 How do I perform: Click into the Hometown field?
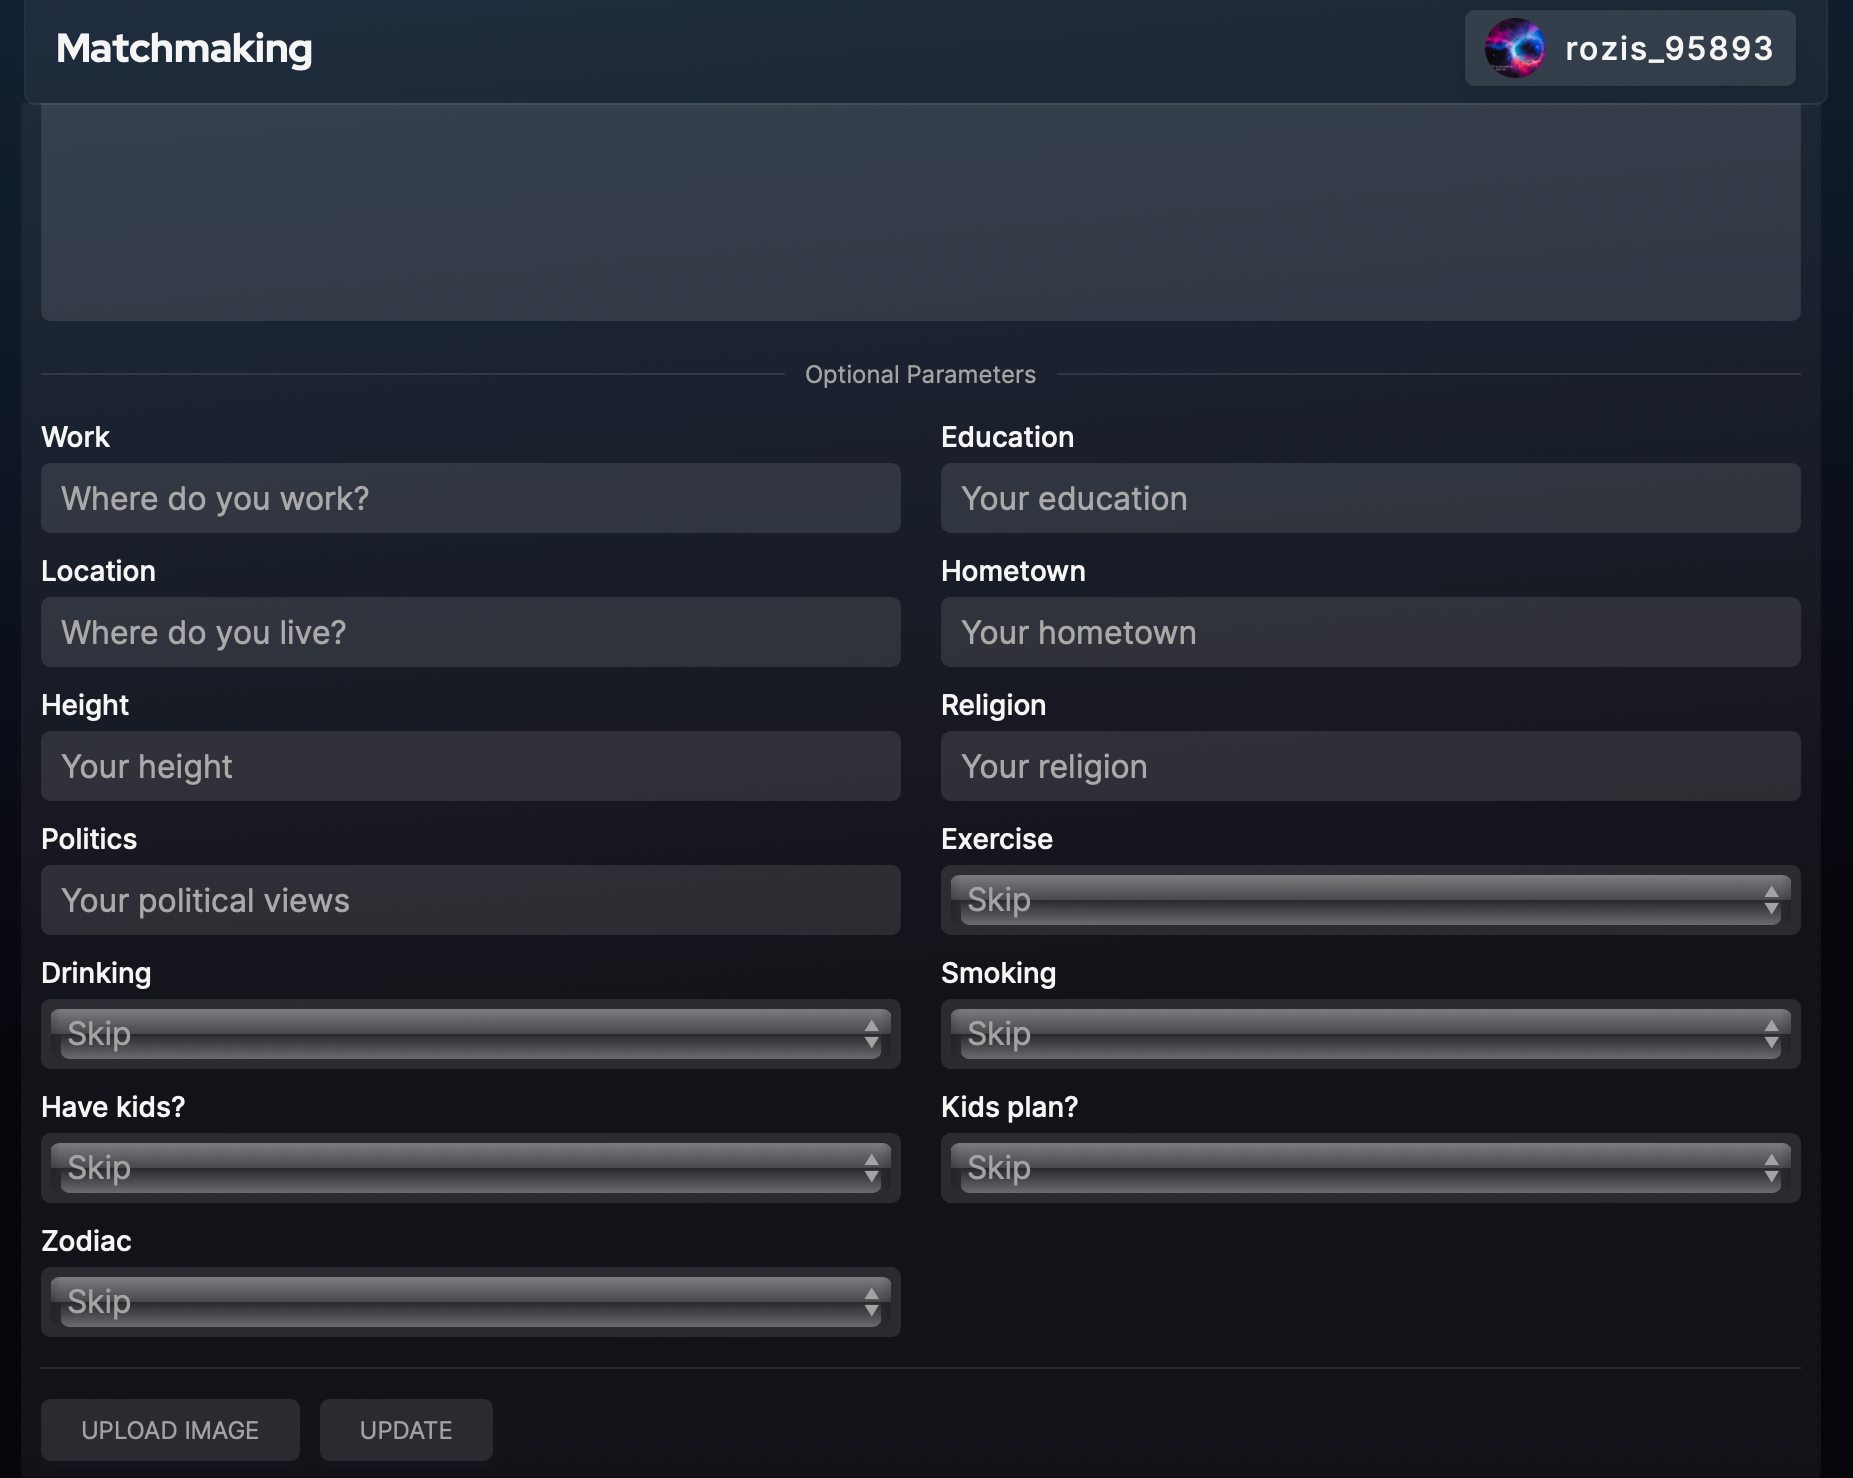click(x=1371, y=632)
